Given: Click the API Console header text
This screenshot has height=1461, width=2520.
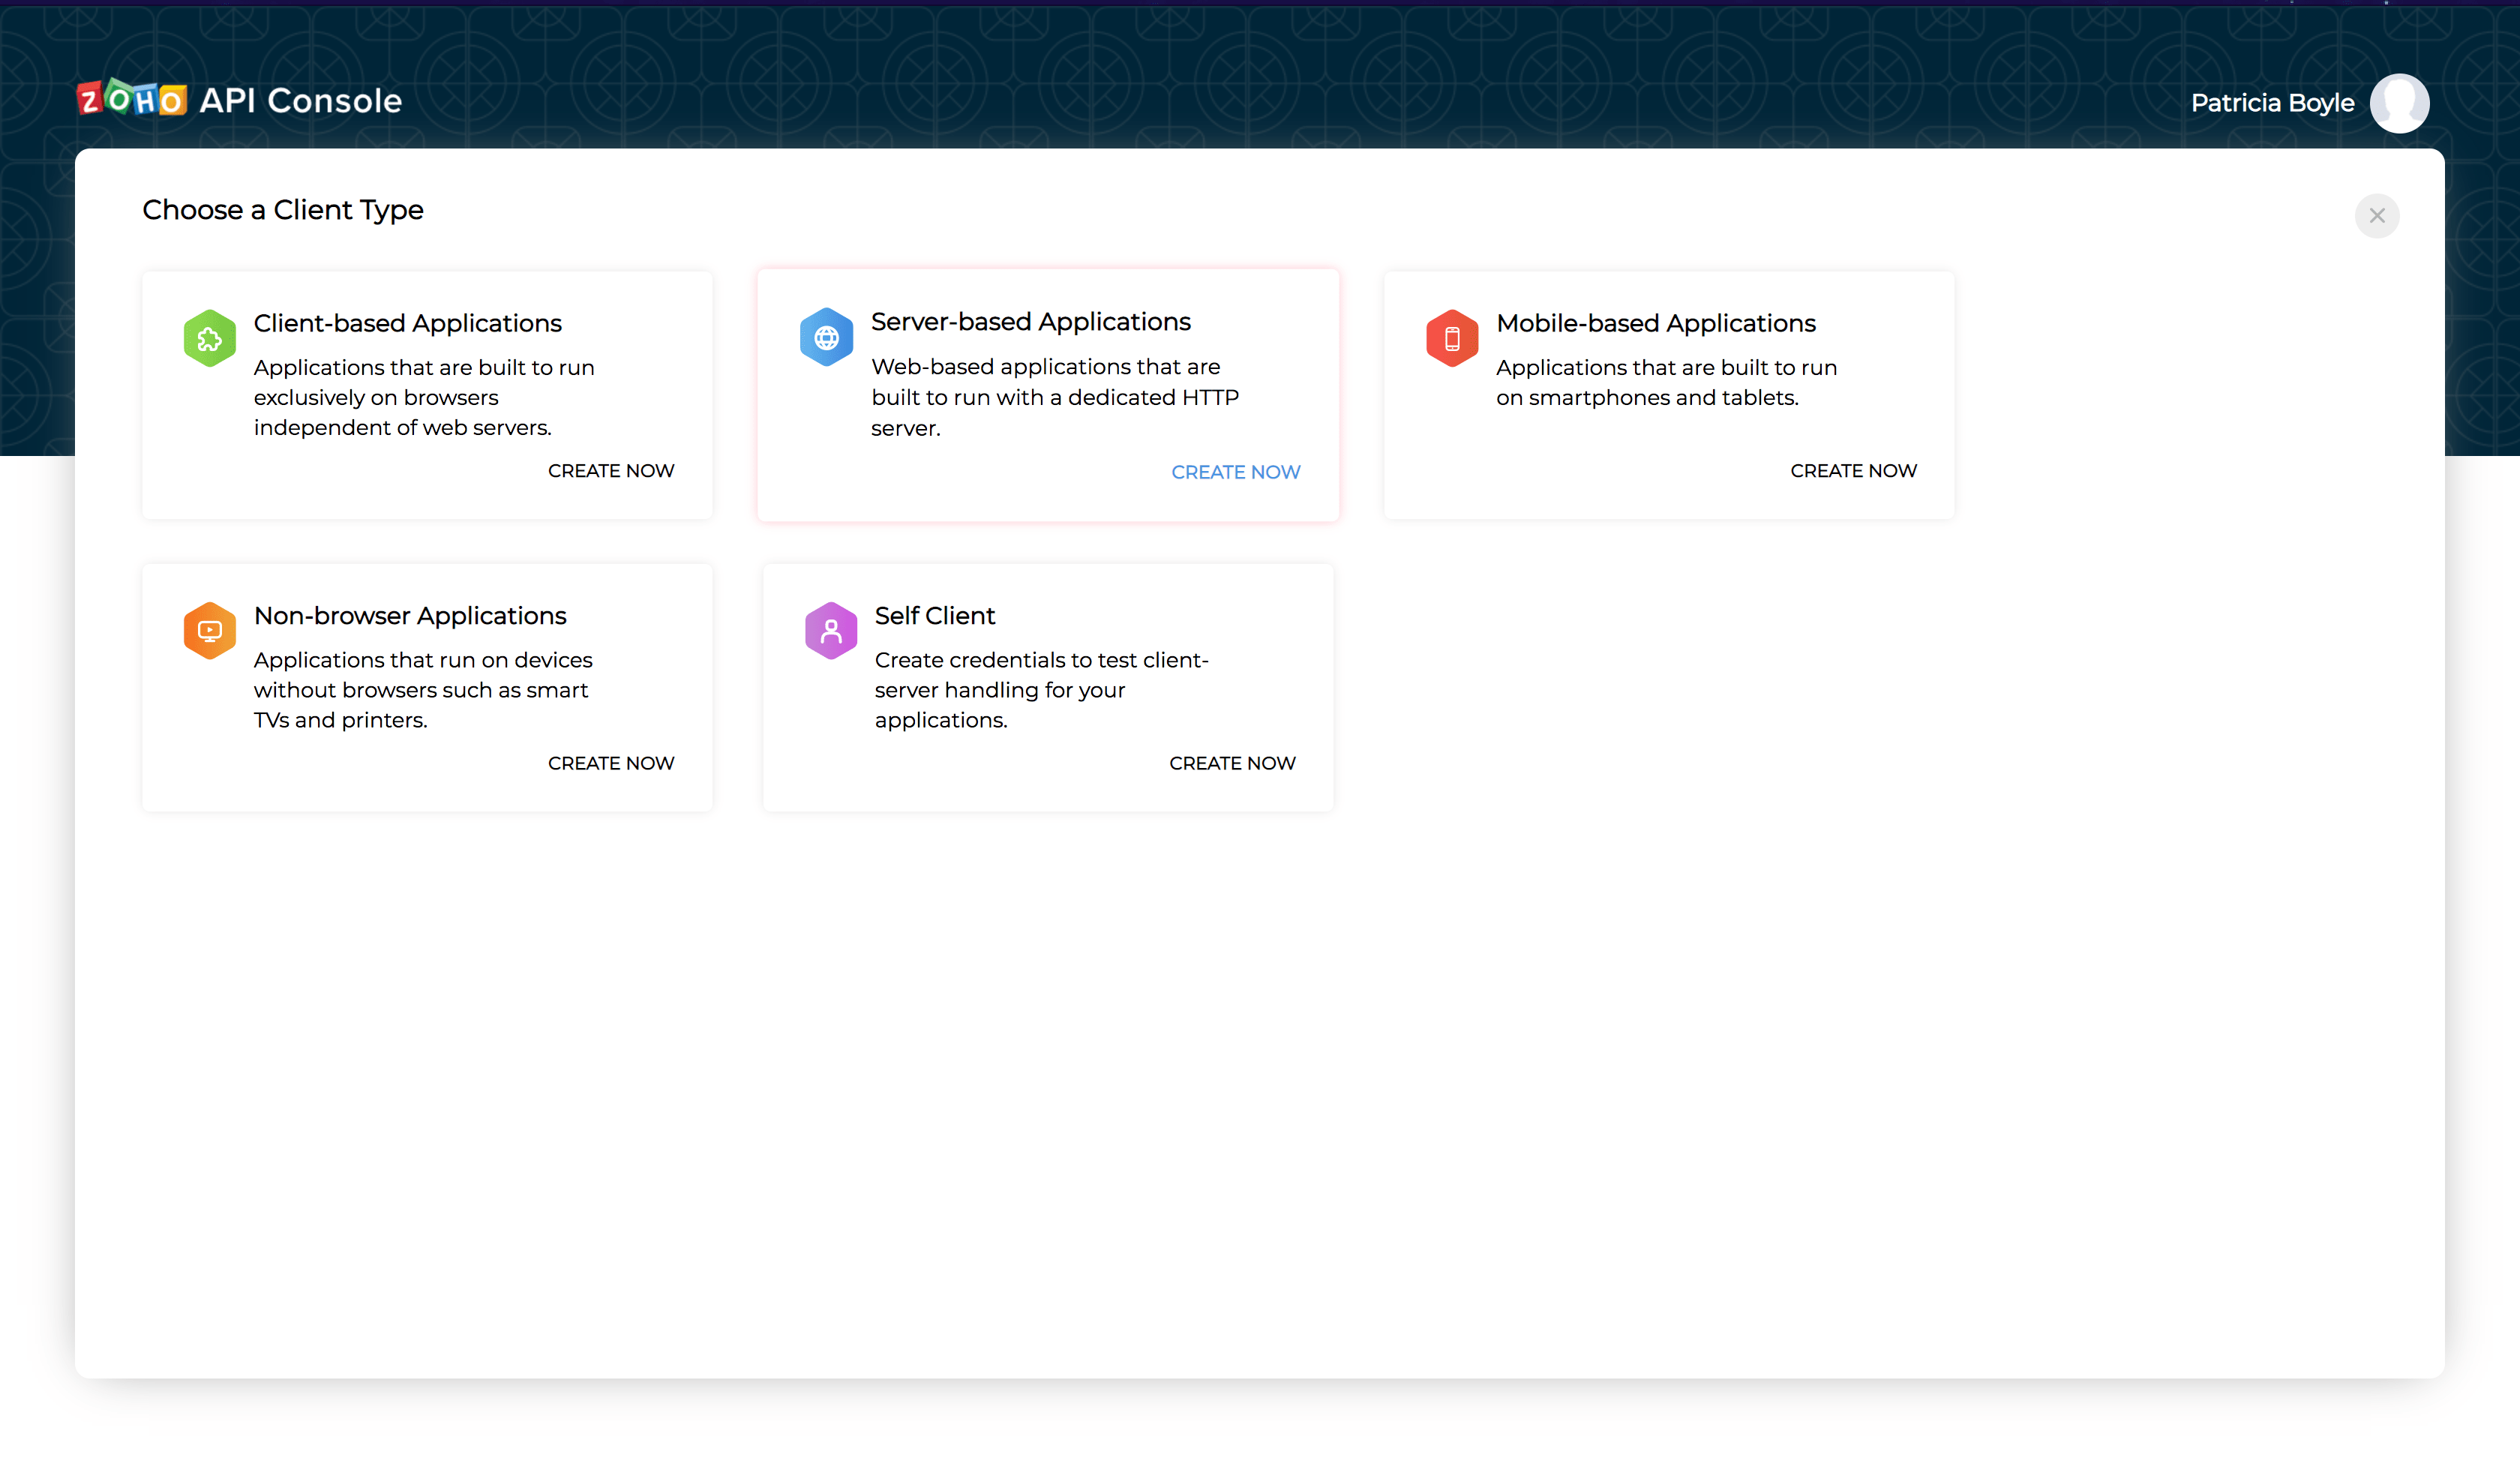Looking at the screenshot, I should tap(300, 99).
